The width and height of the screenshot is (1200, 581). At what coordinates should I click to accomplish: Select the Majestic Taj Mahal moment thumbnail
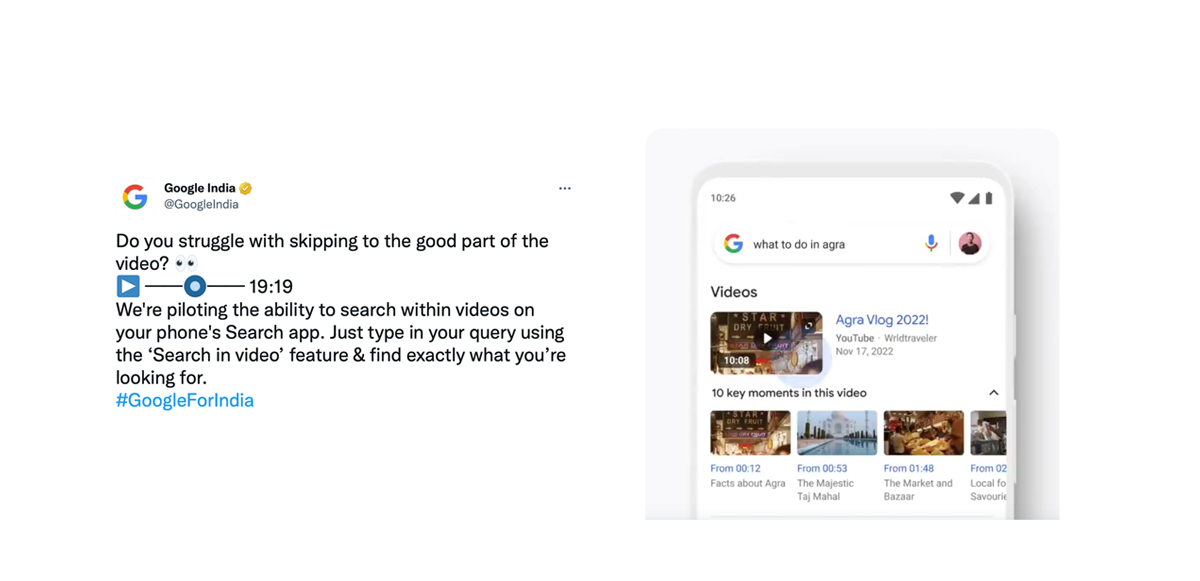point(837,433)
